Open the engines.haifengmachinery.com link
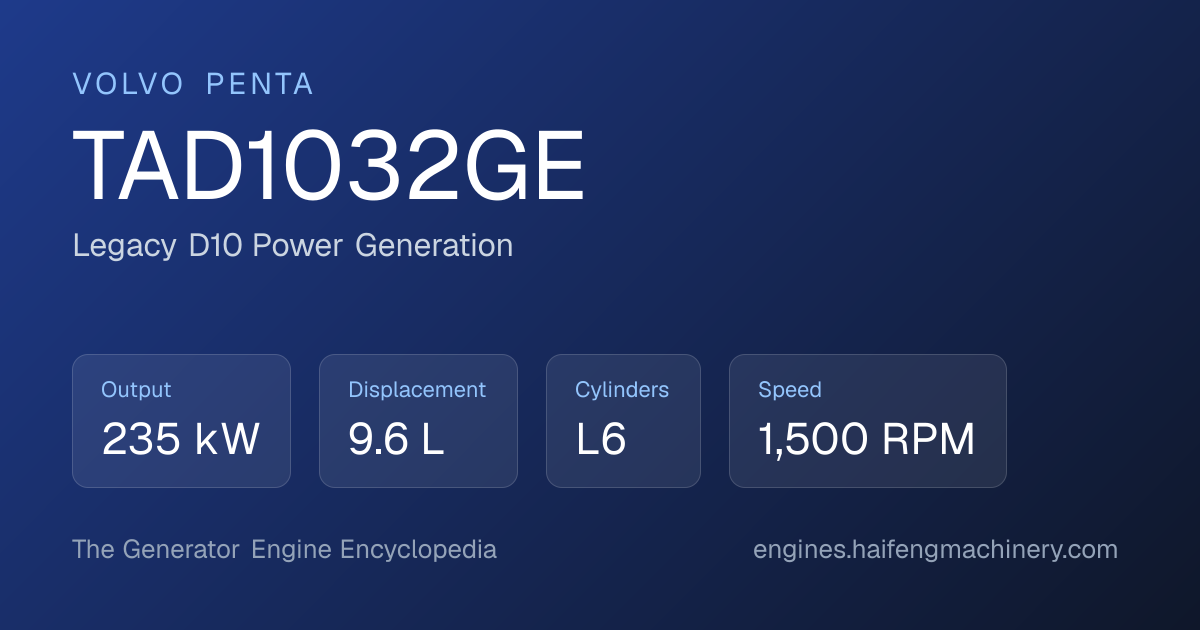This screenshot has width=1200, height=630. (935, 550)
